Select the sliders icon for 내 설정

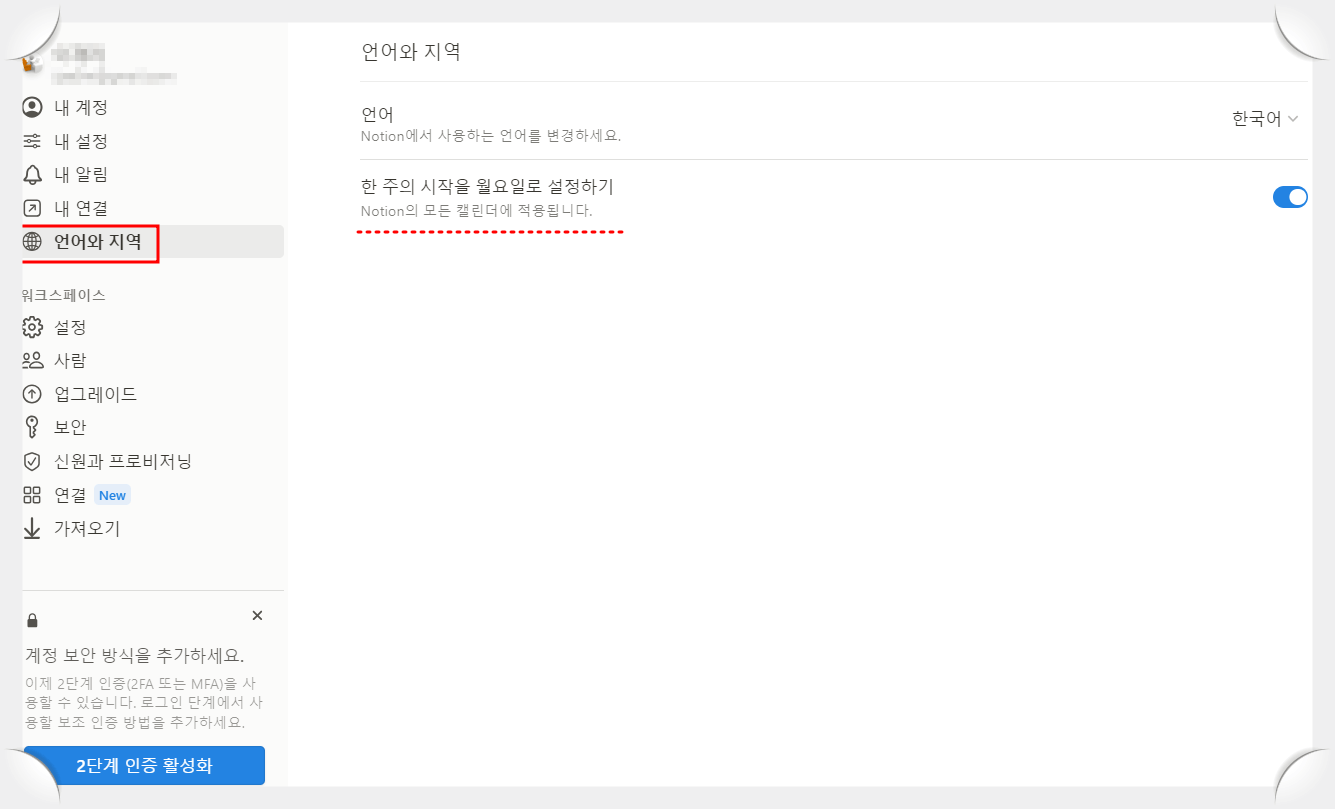point(31,140)
